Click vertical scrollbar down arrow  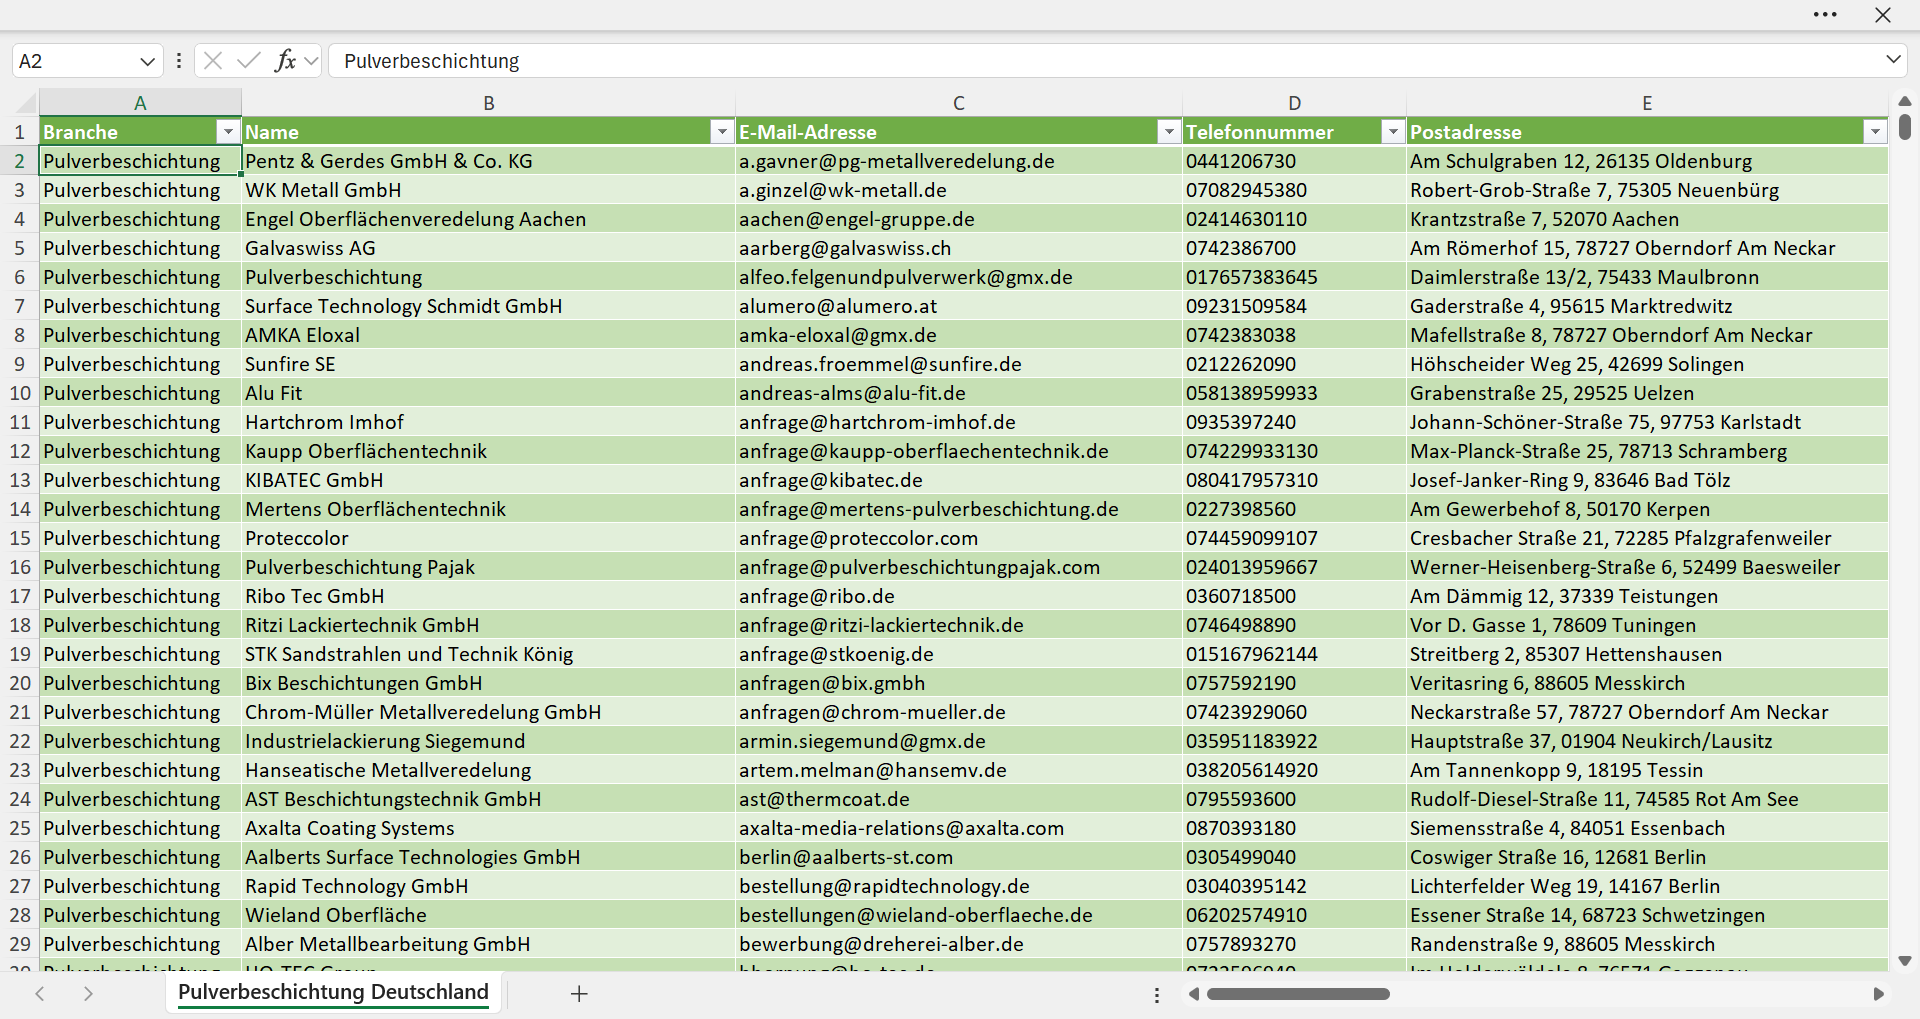pyautogui.click(x=1905, y=961)
